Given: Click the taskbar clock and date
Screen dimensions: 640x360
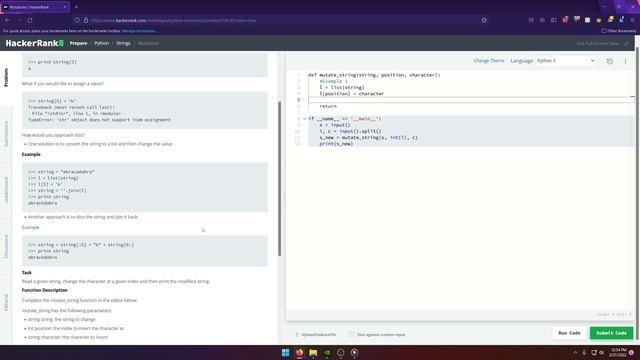Looking at the screenshot, I should [x=619, y=353].
